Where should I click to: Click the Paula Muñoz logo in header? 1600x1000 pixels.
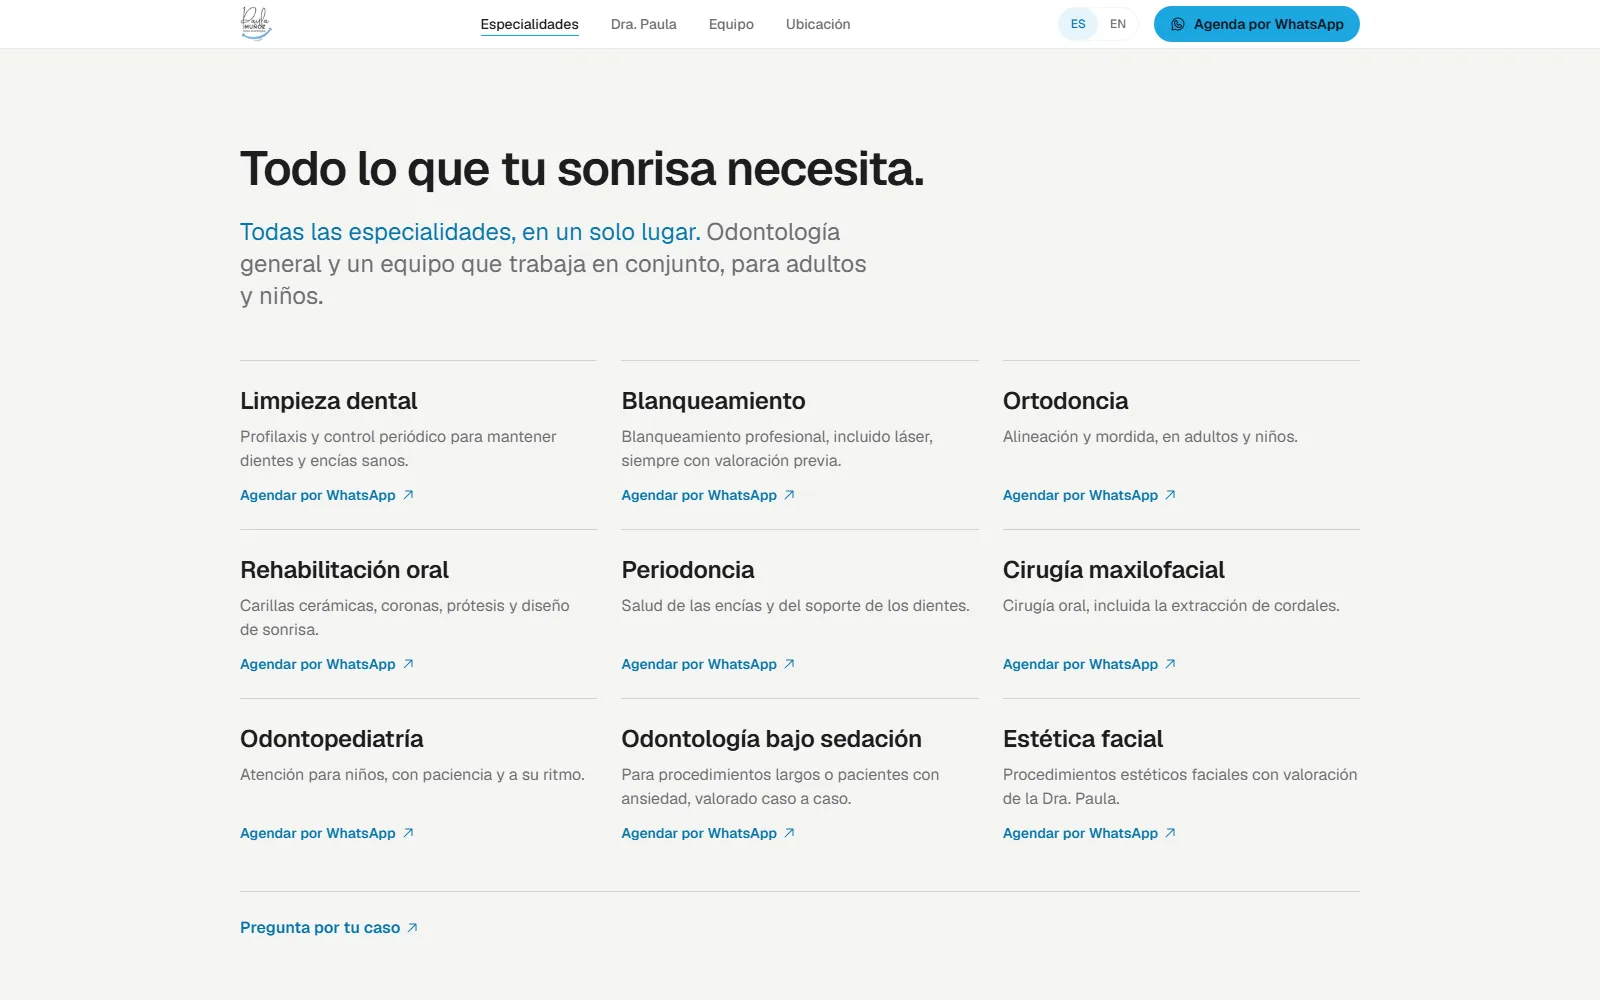[256, 23]
